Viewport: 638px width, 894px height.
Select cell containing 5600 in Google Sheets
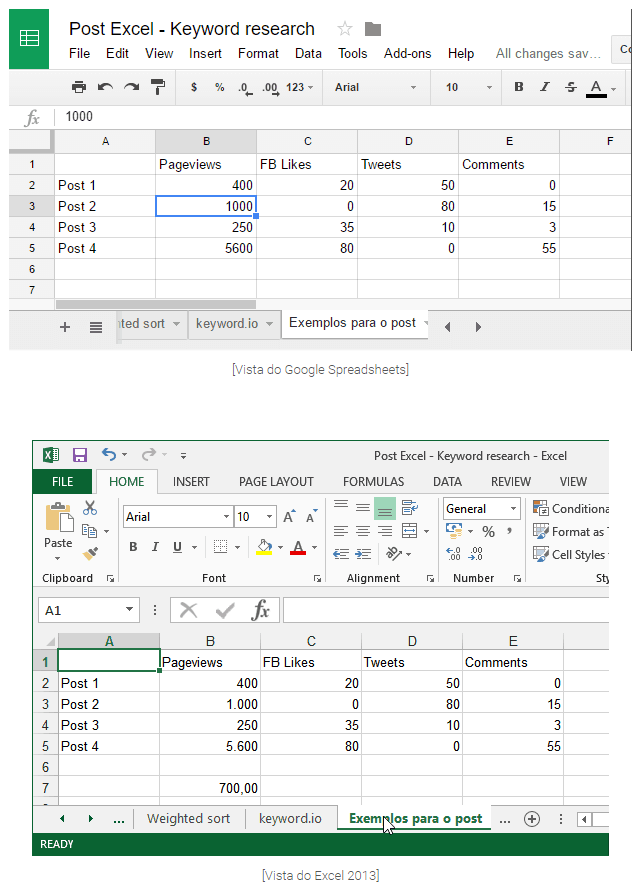206,248
